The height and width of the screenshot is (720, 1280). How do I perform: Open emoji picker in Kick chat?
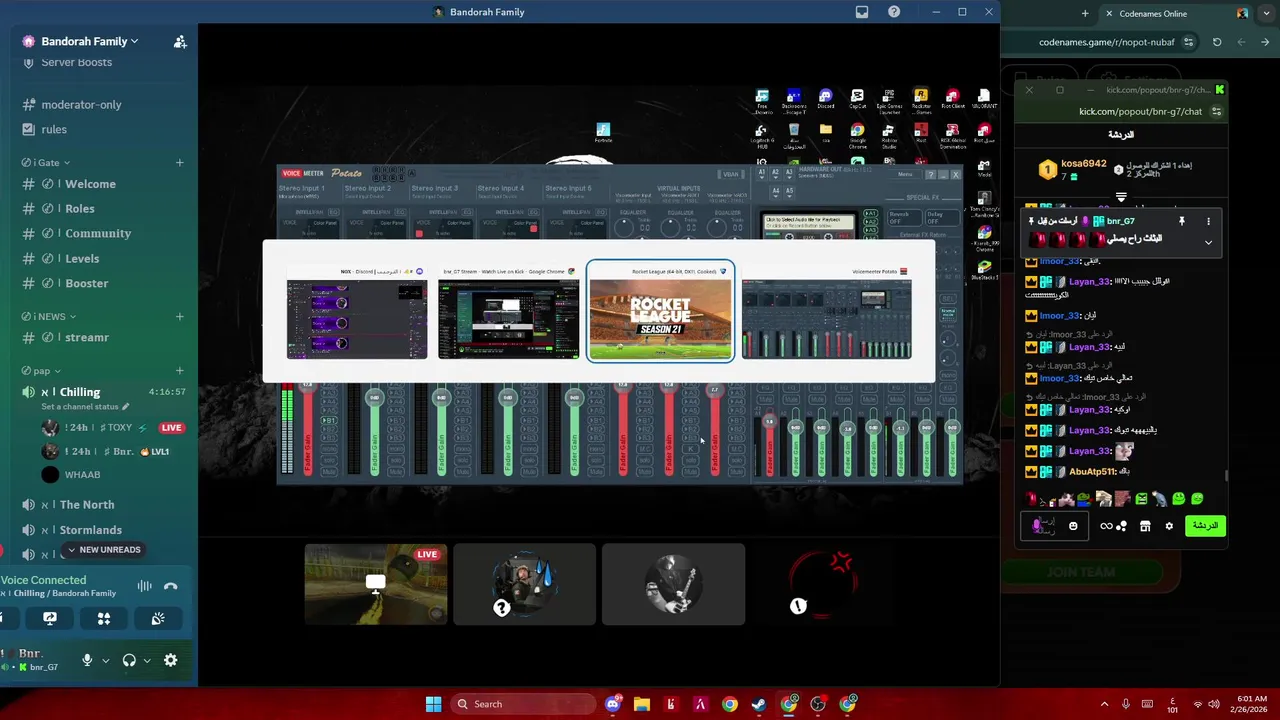coord(1073,526)
